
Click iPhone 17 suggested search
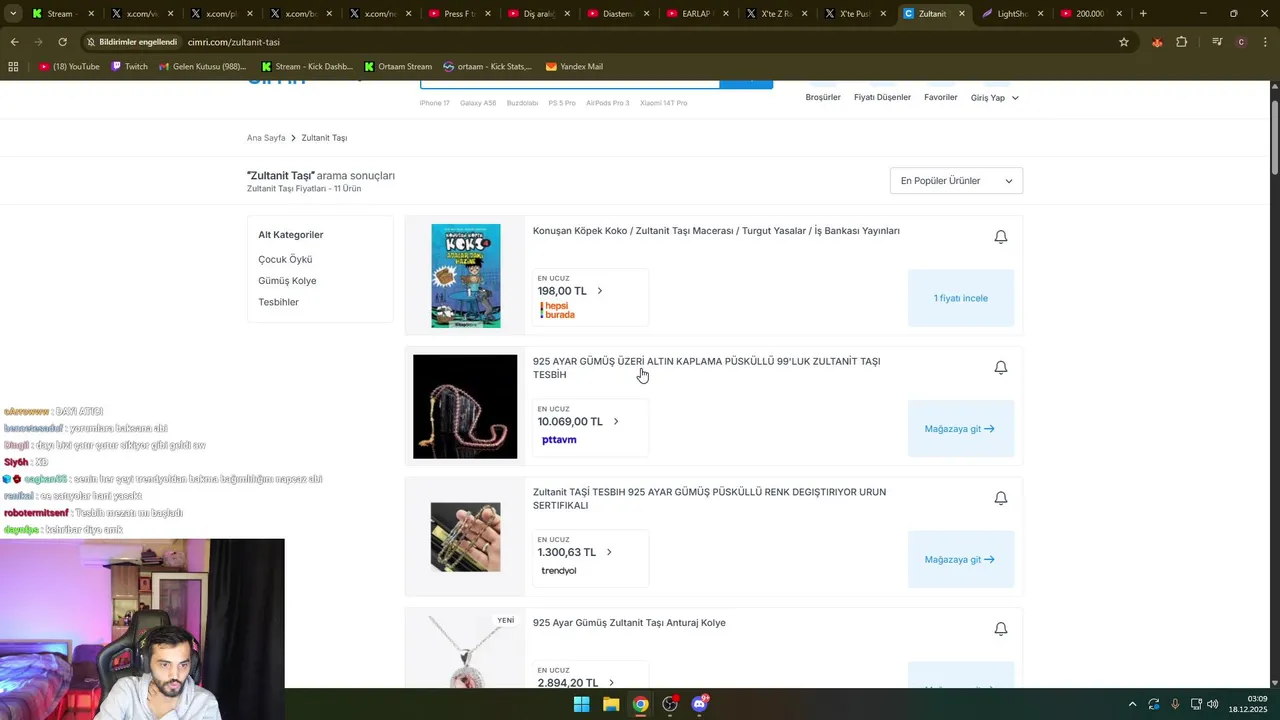click(434, 103)
